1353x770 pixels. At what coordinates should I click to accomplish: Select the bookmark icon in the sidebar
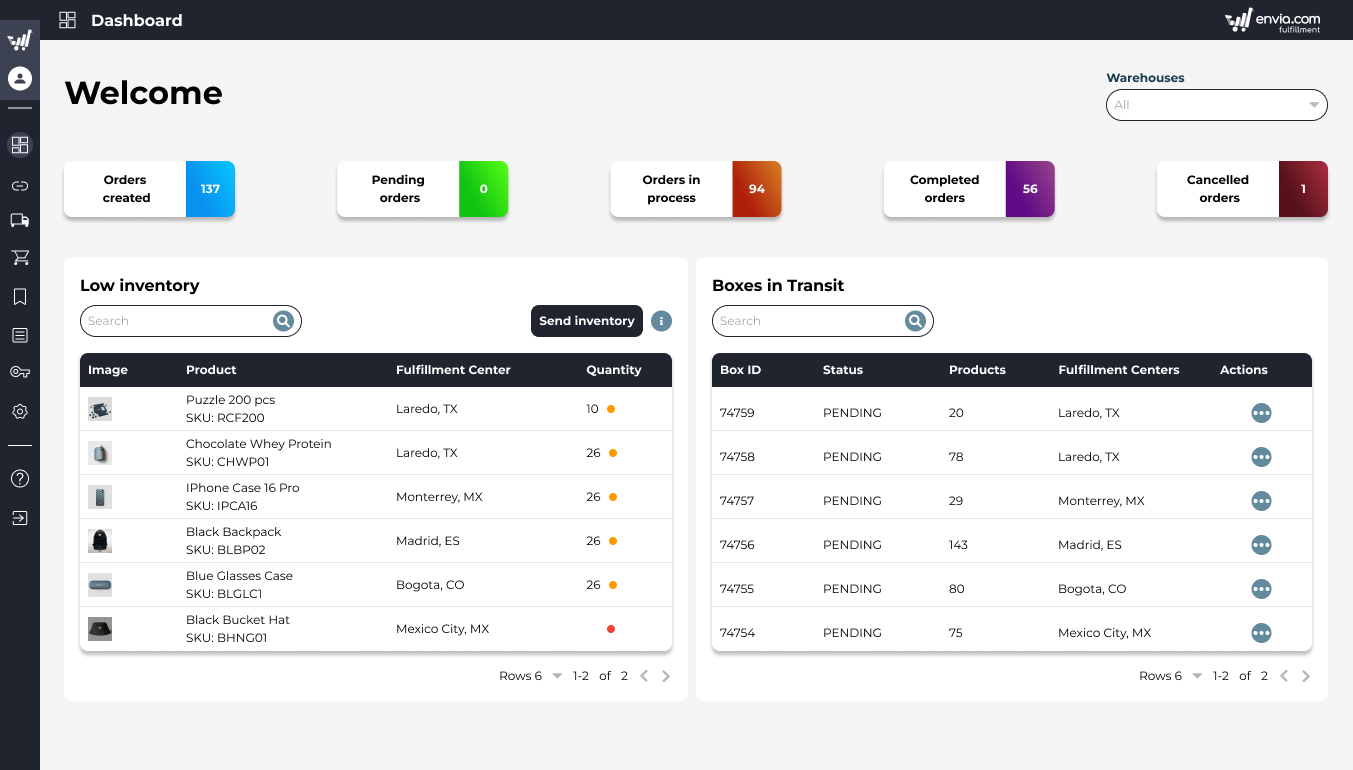20,296
